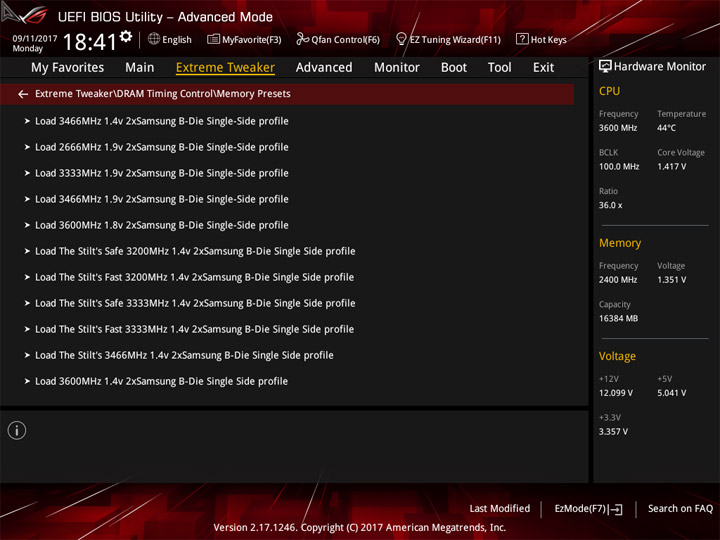Screen dimensions: 720x540
Task: Load The Stilt's 3466MHz 1.4v profile
Action: click(184, 355)
